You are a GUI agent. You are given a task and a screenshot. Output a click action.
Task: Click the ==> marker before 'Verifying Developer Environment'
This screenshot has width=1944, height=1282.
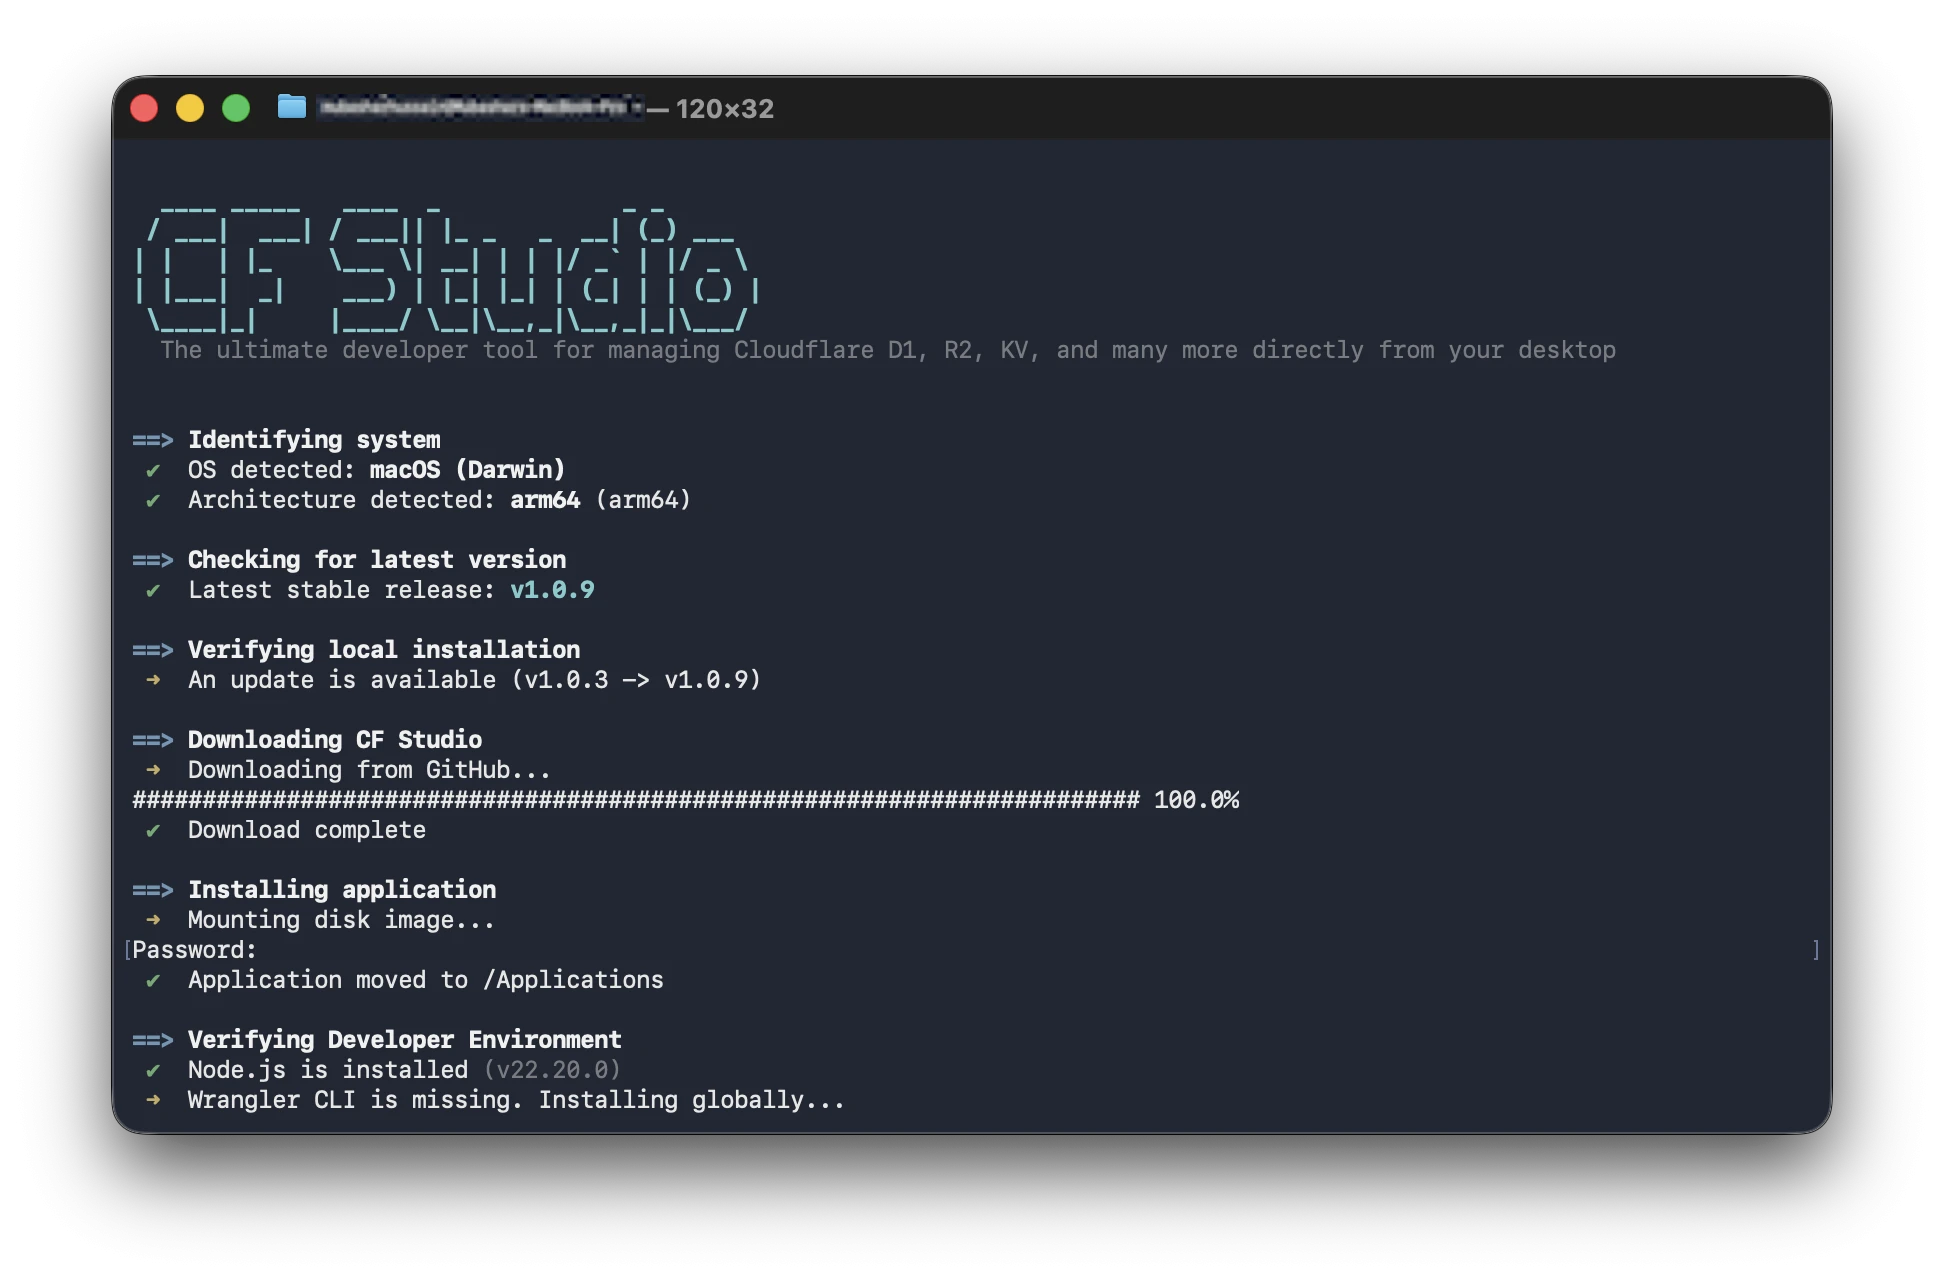153,1040
